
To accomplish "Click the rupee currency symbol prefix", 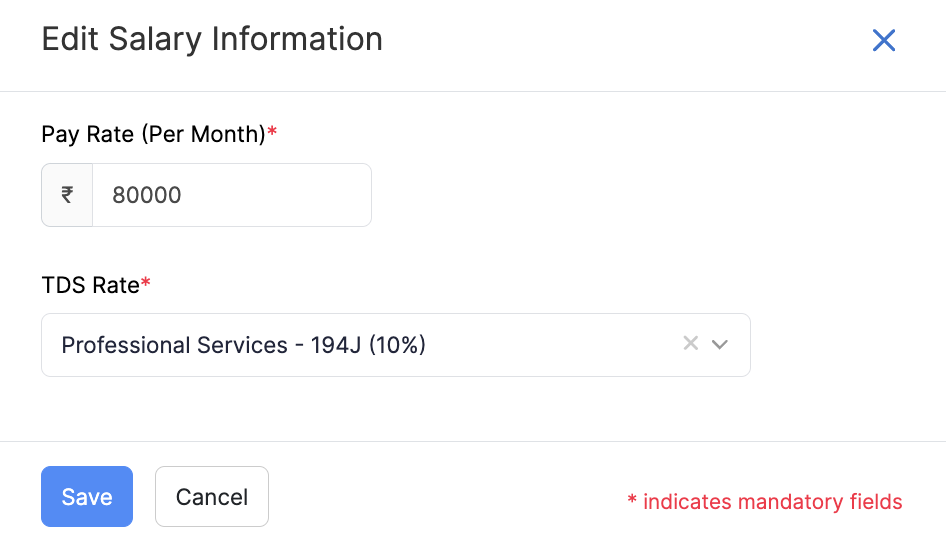I will tap(67, 195).
